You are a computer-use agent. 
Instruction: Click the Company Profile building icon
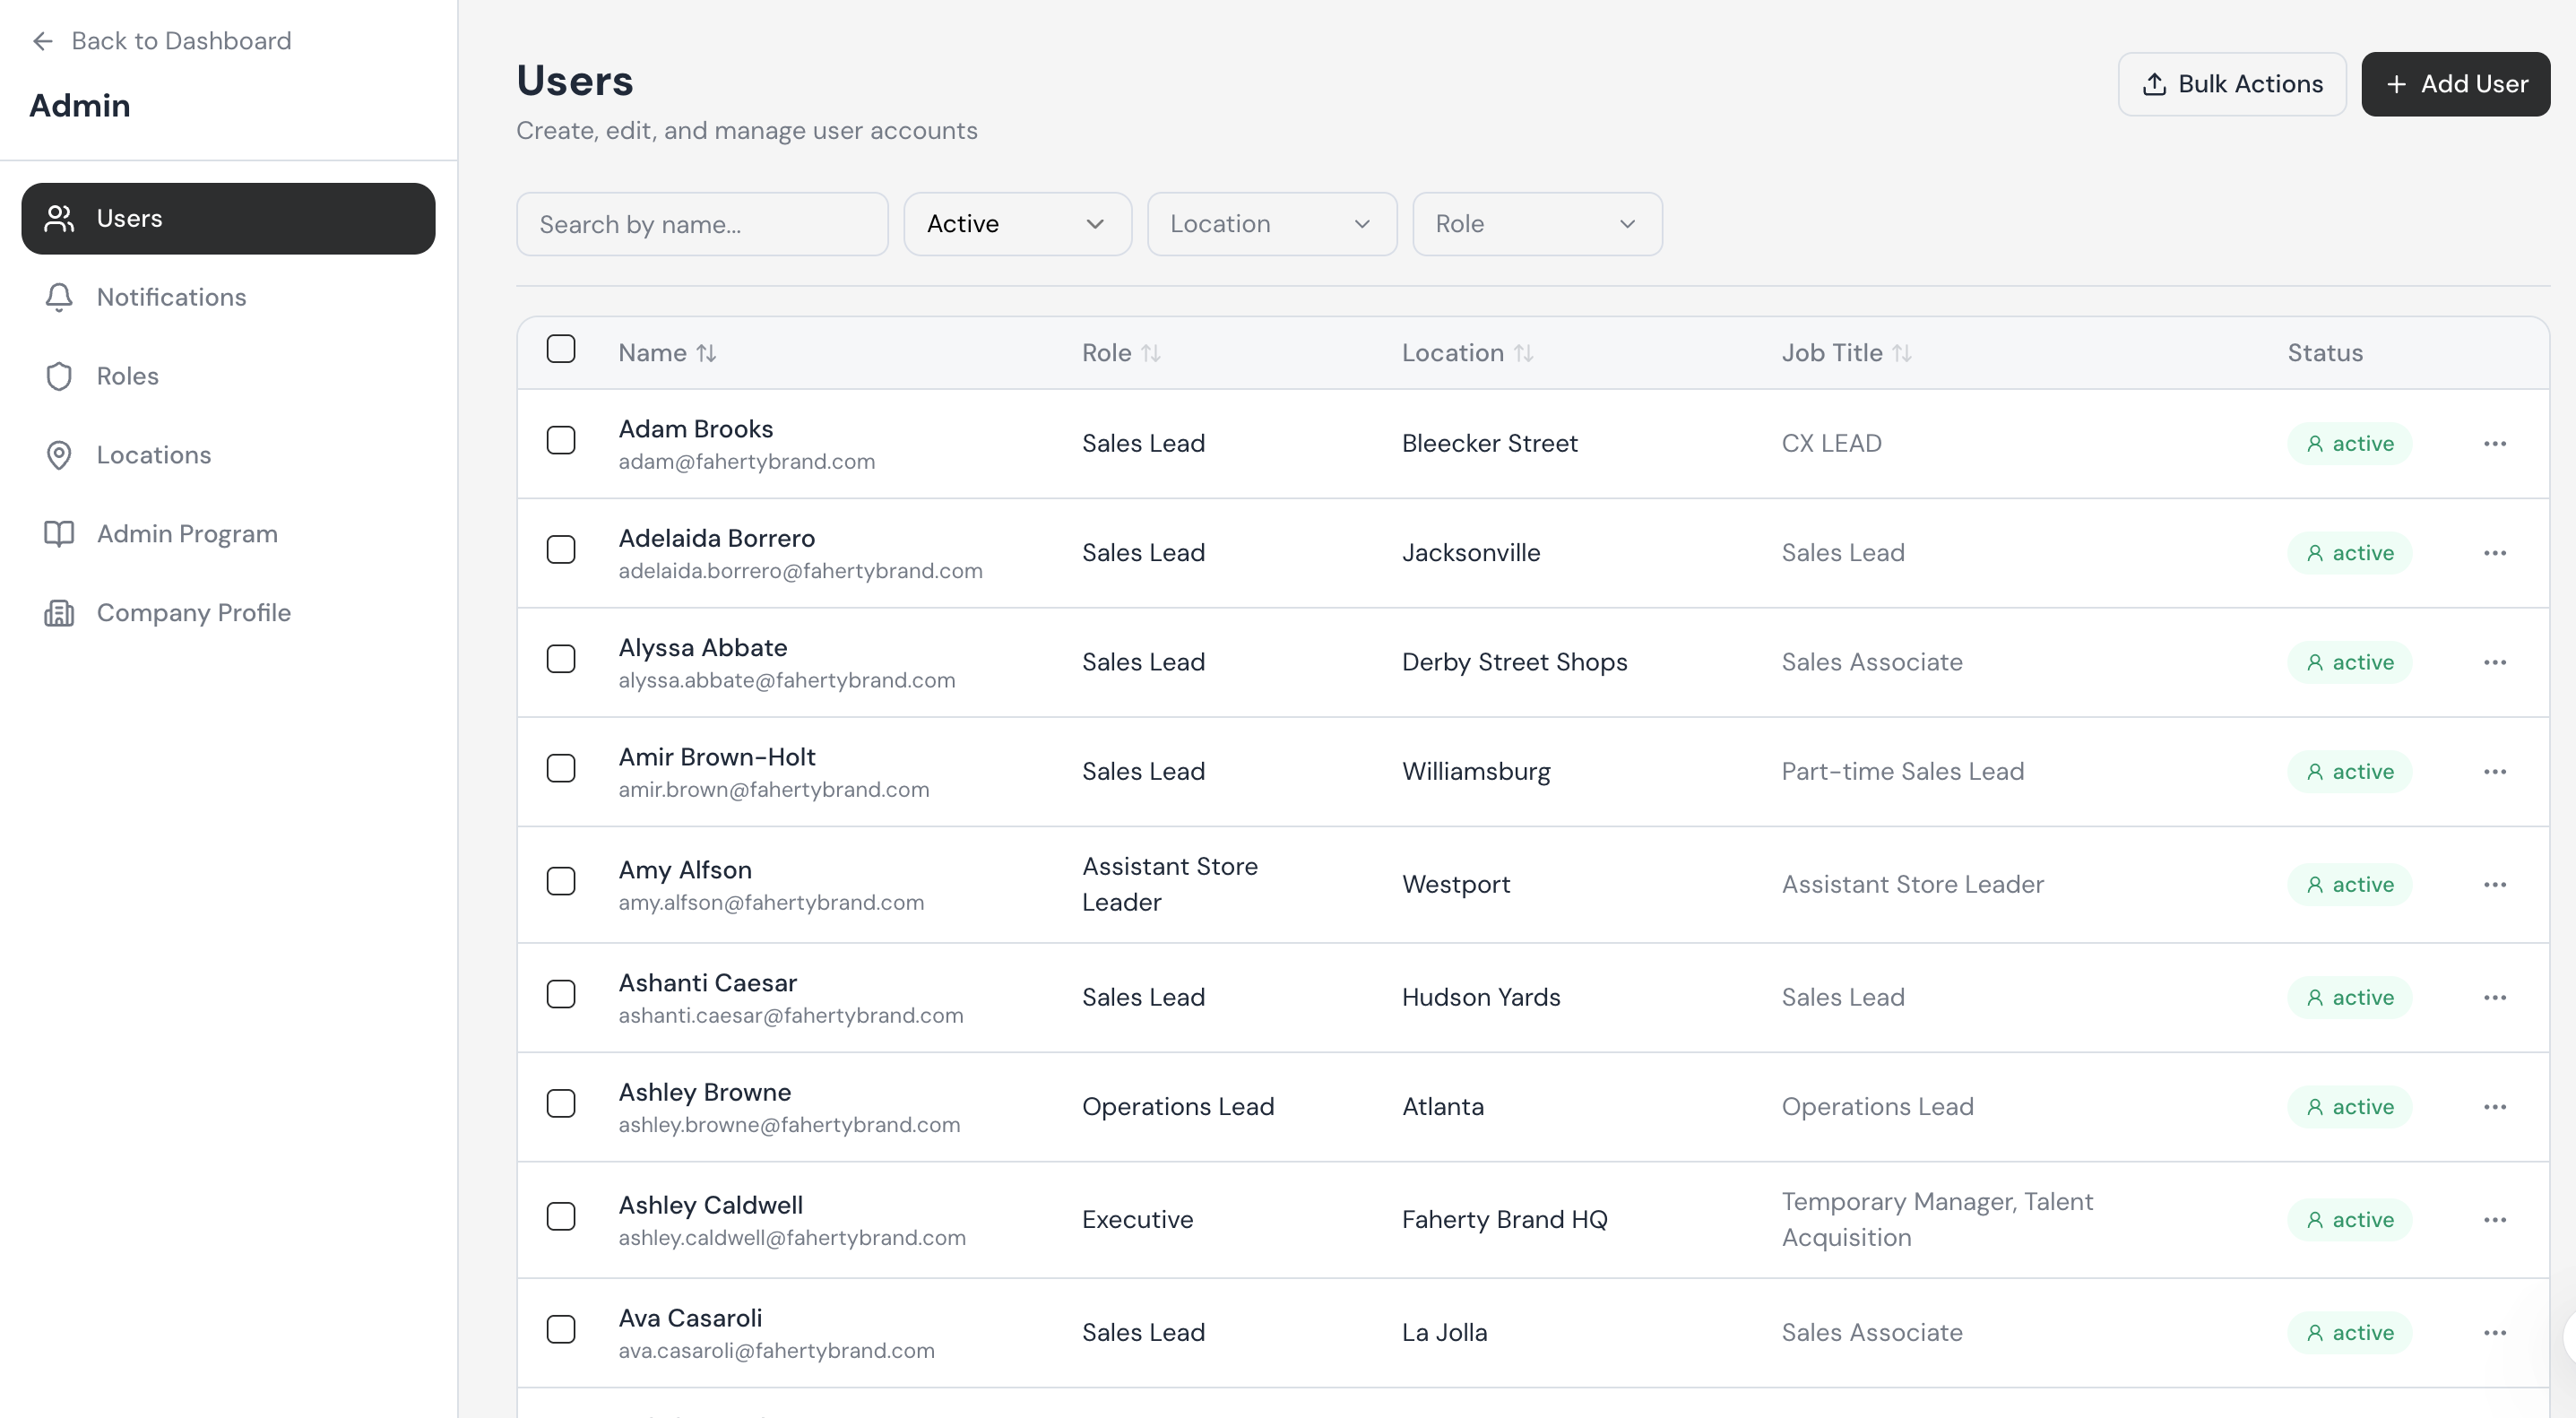coord(59,613)
